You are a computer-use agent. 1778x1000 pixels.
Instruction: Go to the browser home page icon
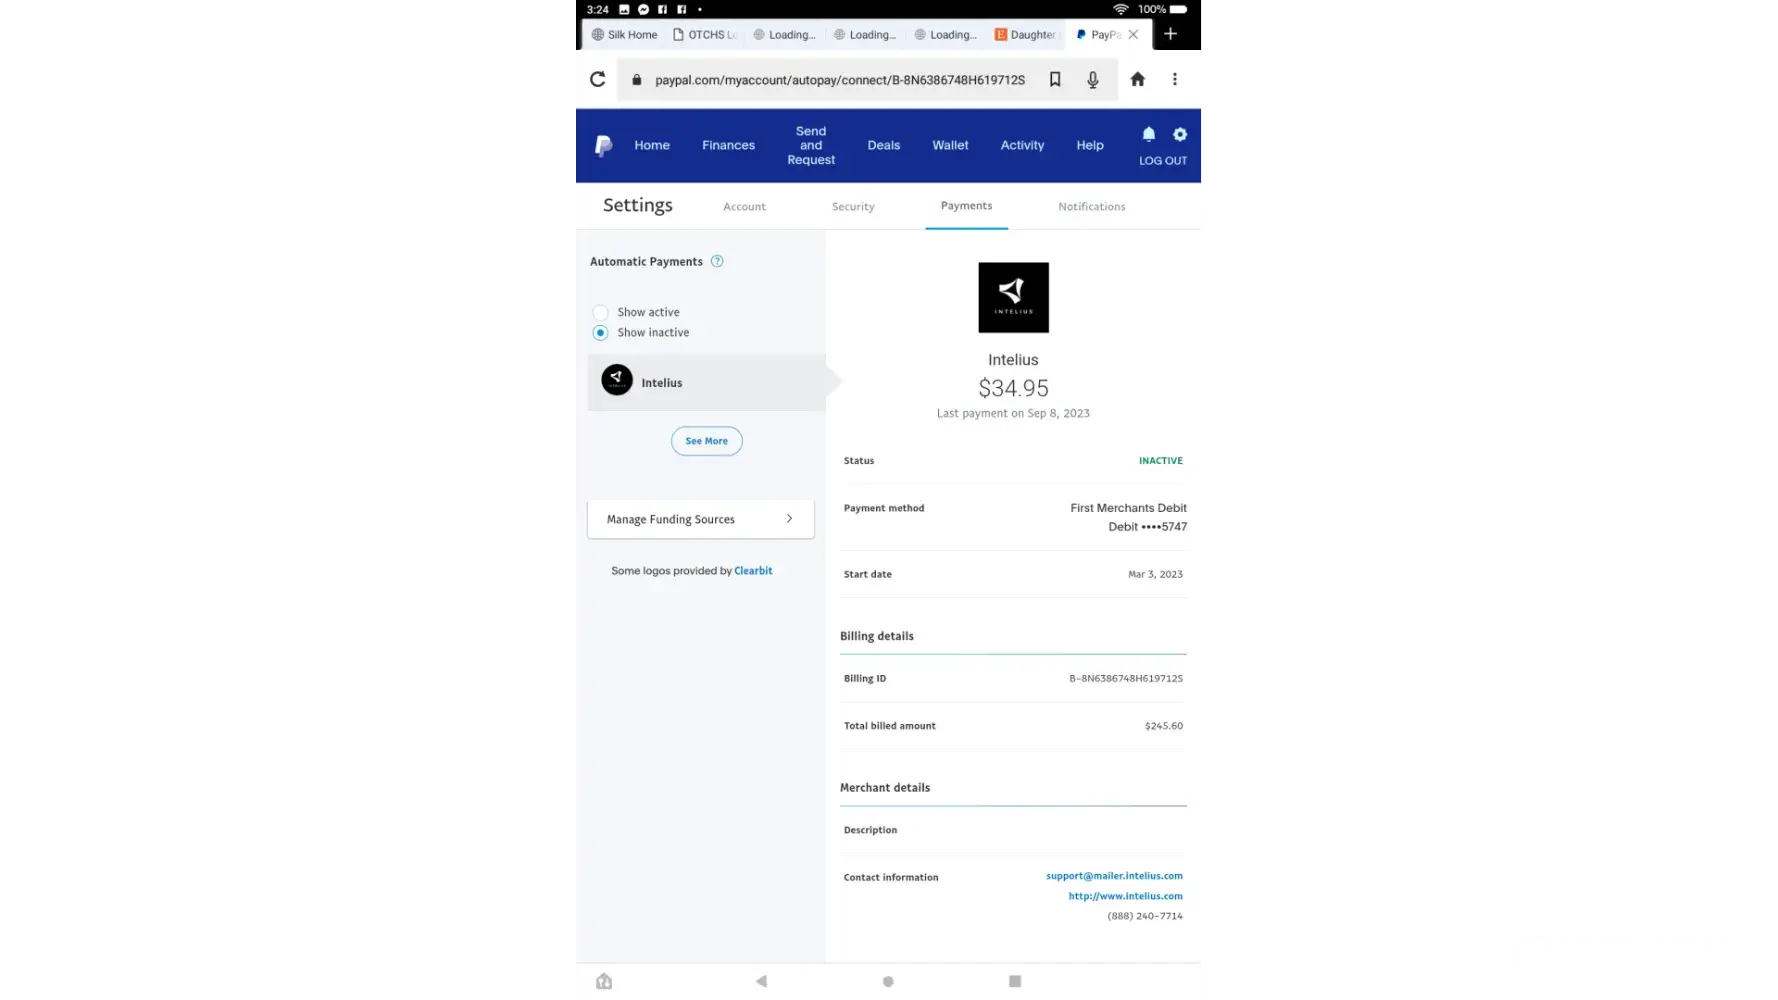[x=1137, y=79]
